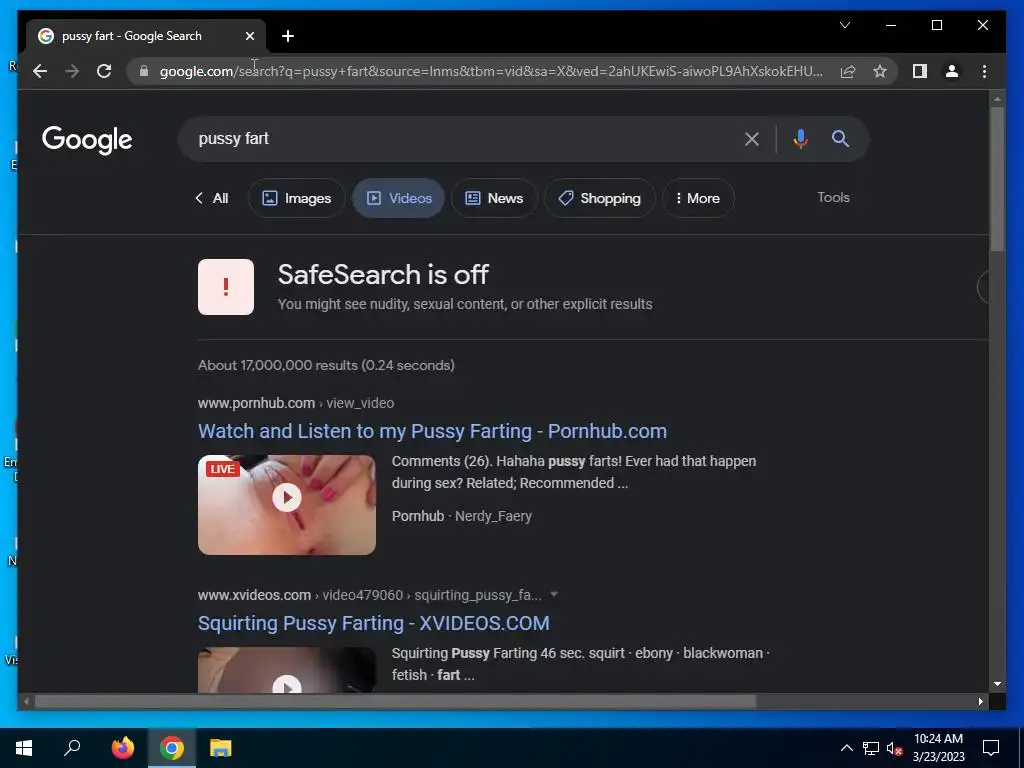Click Chrome icon in taskbar
The image size is (1024, 768).
pos(172,748)
